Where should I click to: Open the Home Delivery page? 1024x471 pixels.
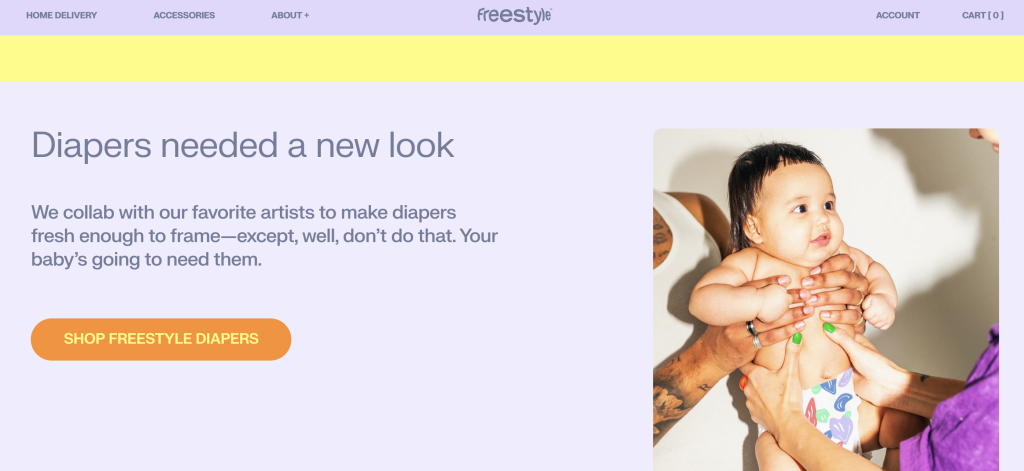click(62, 15)
